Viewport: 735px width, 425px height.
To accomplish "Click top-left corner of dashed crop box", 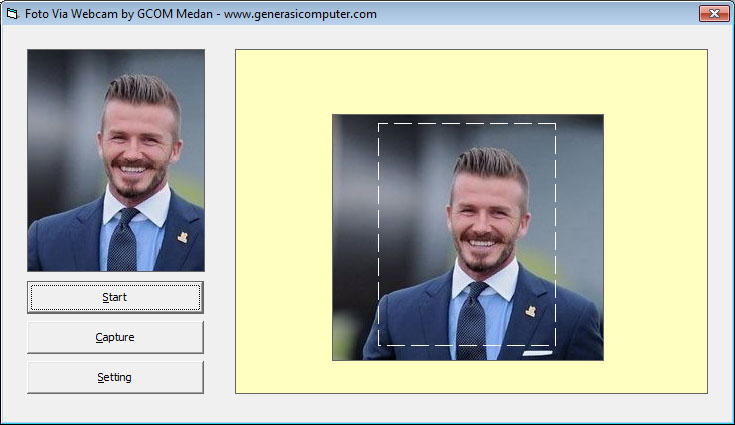I will point(378,124).
